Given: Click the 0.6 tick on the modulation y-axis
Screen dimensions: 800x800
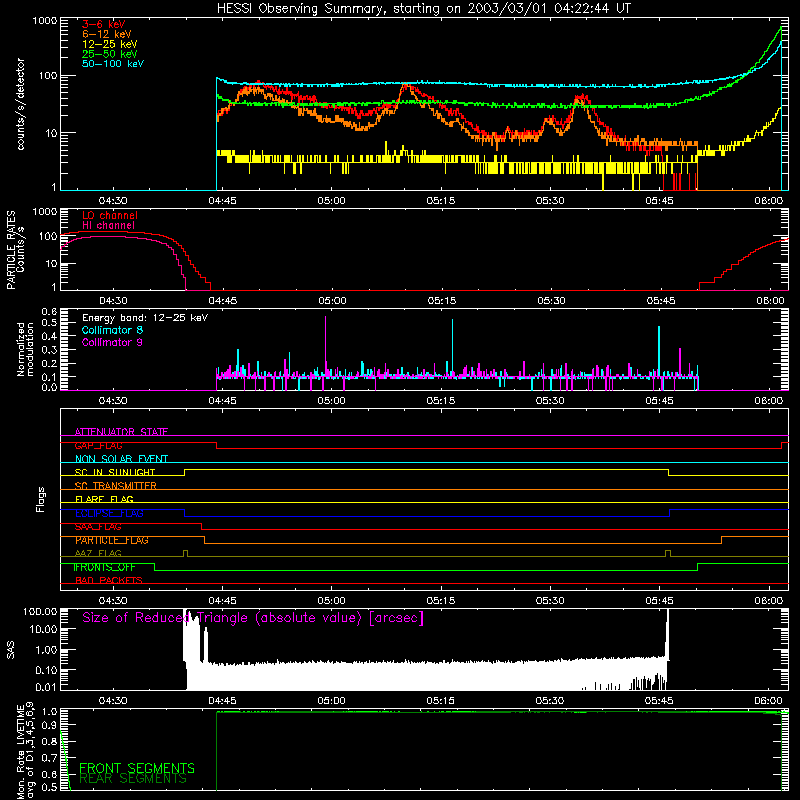Looking at the screenshot, I should (49, 311).
